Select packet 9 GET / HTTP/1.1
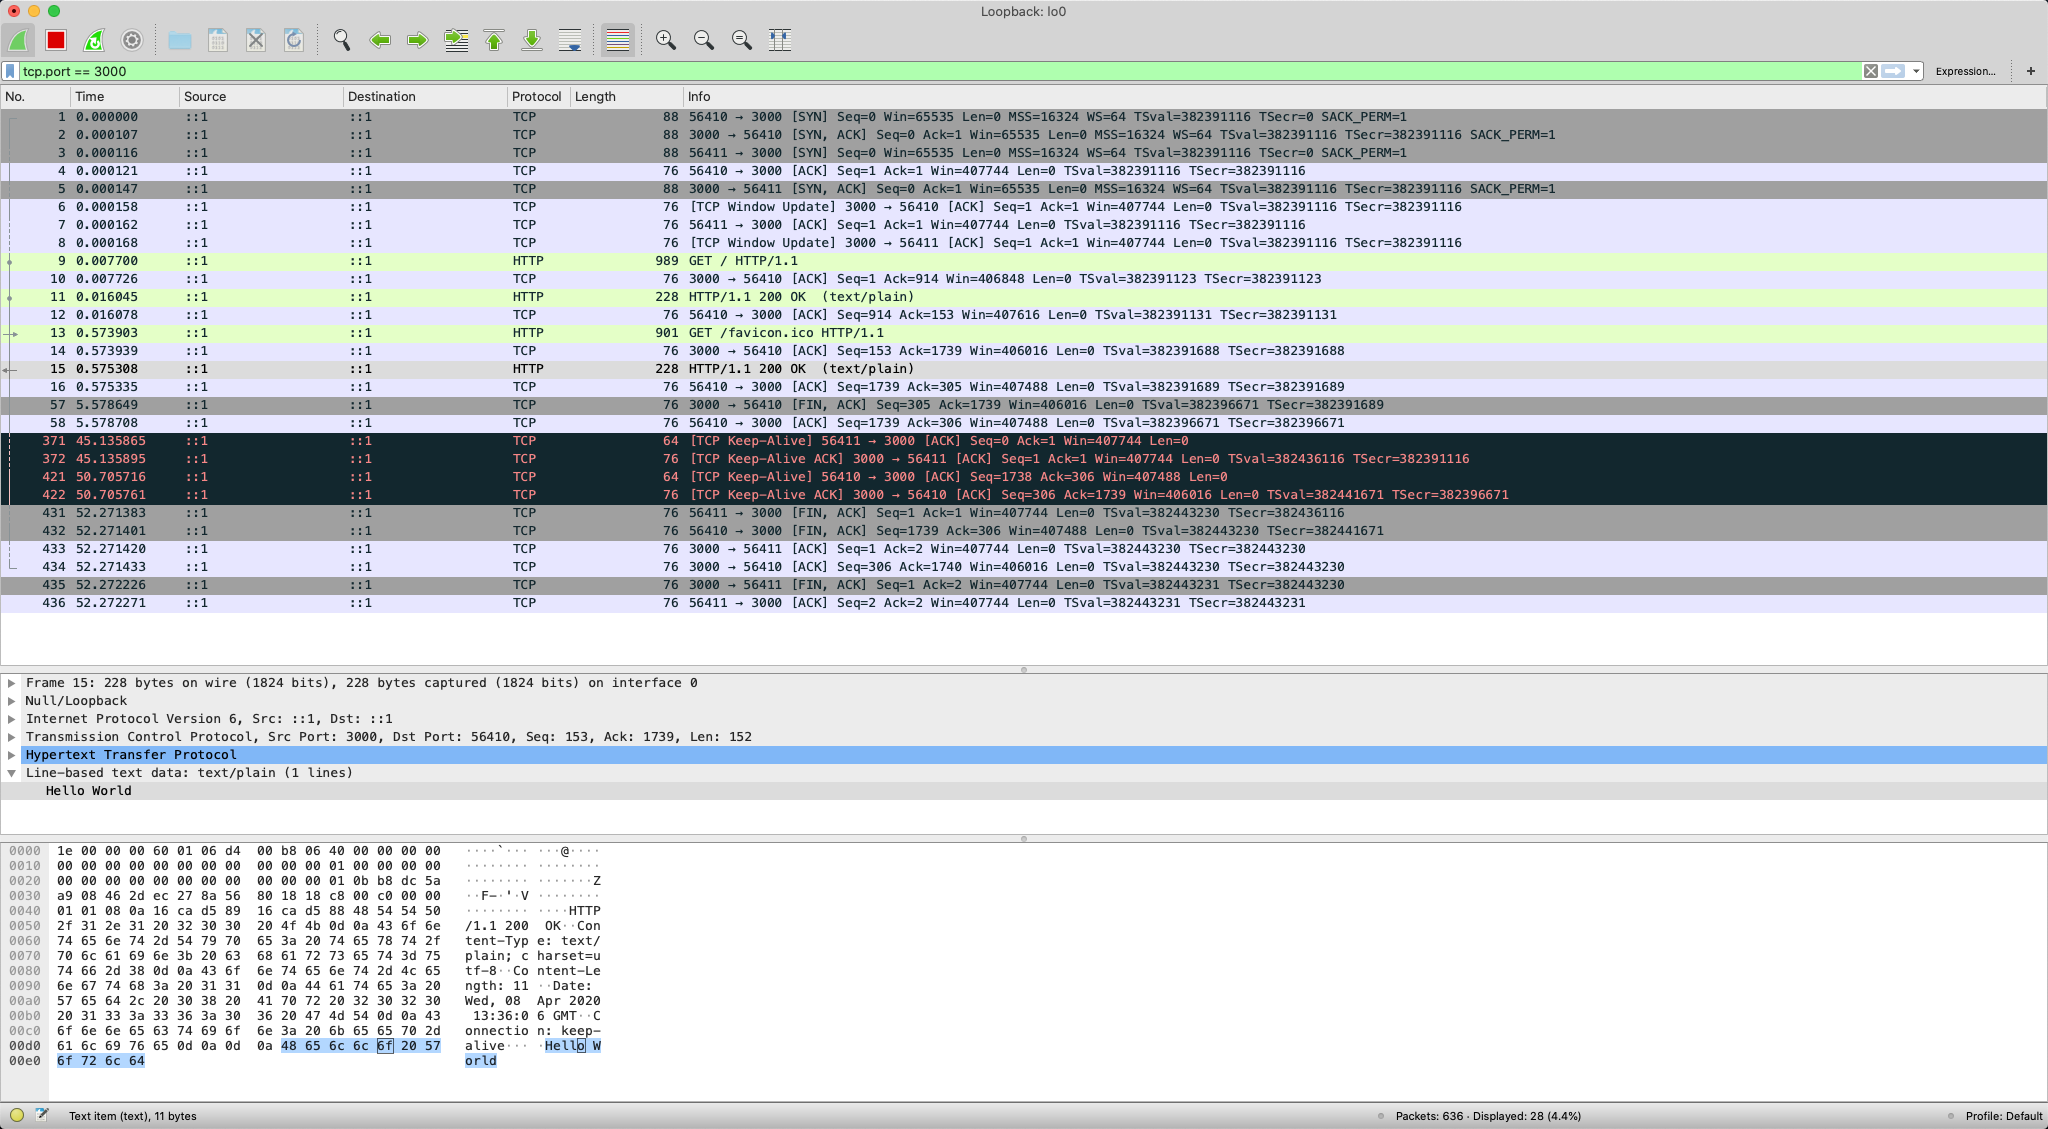Screen dimensions: 2048x1129 [x=1024, y=261]
